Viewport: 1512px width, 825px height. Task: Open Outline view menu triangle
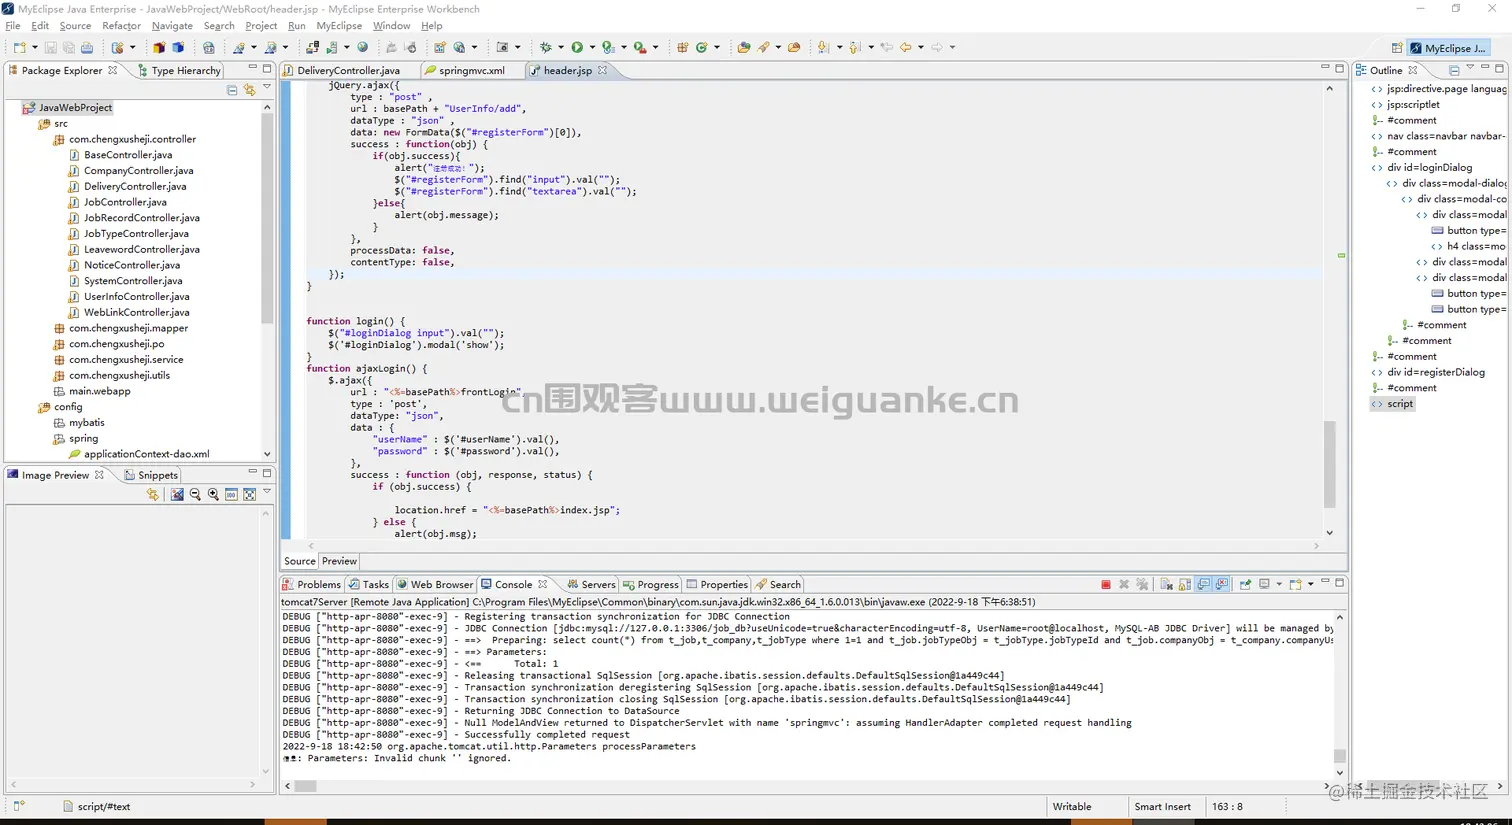(1470, 69)
